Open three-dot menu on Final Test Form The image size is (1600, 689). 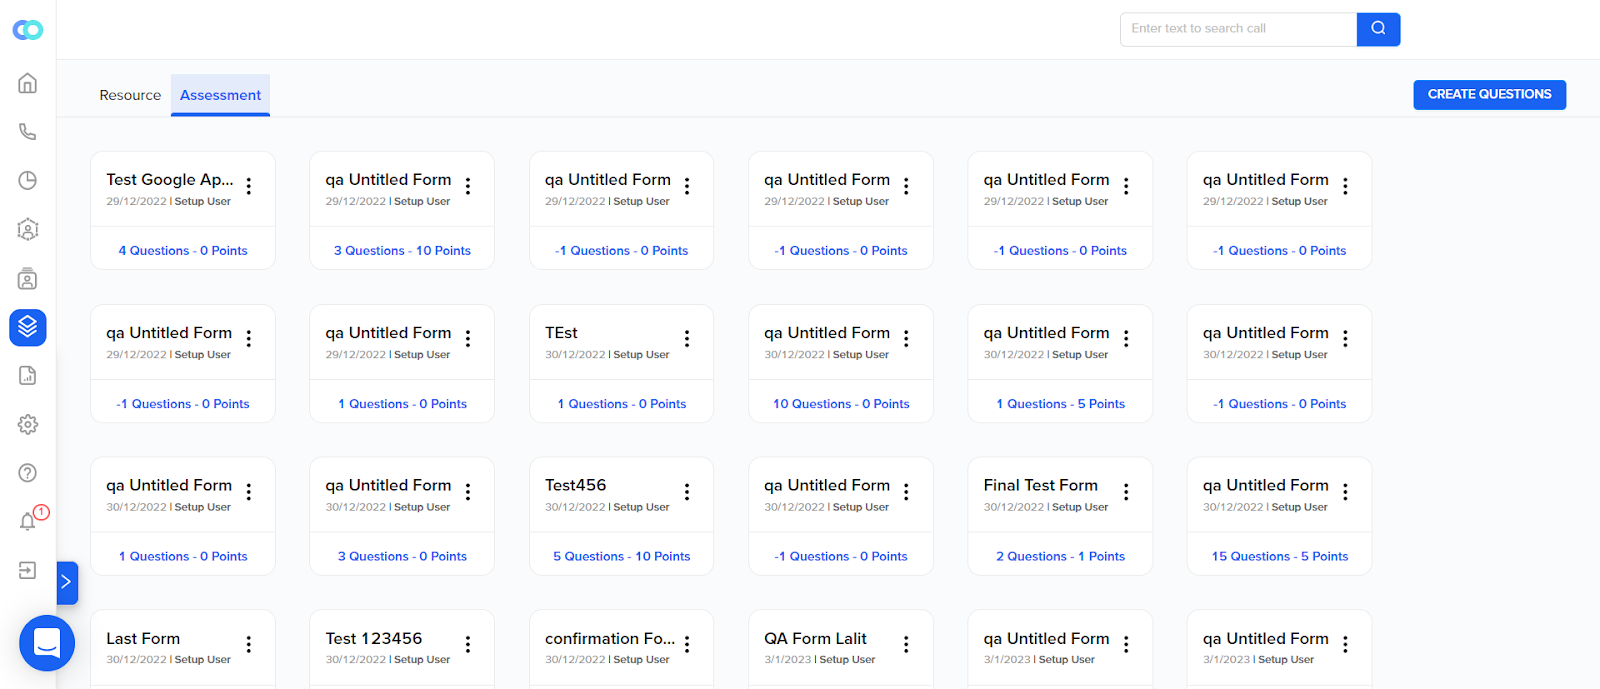tap(1126, 492)
